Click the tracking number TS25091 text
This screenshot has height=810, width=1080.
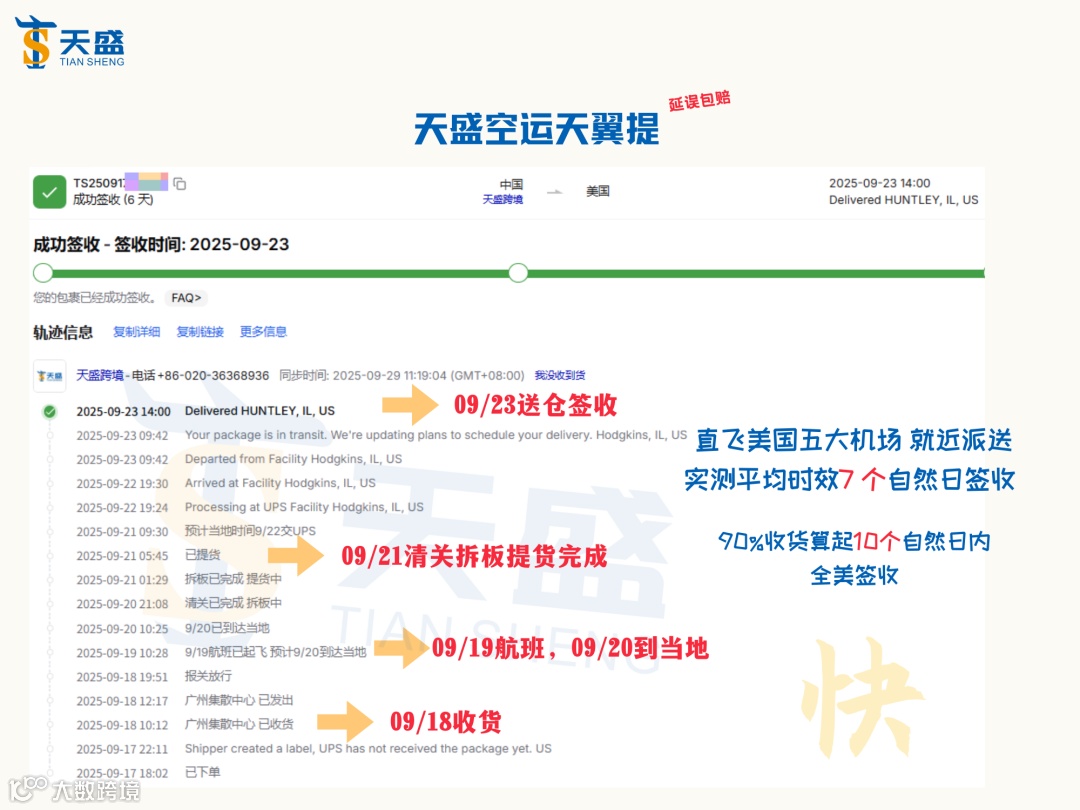[99, 183]
